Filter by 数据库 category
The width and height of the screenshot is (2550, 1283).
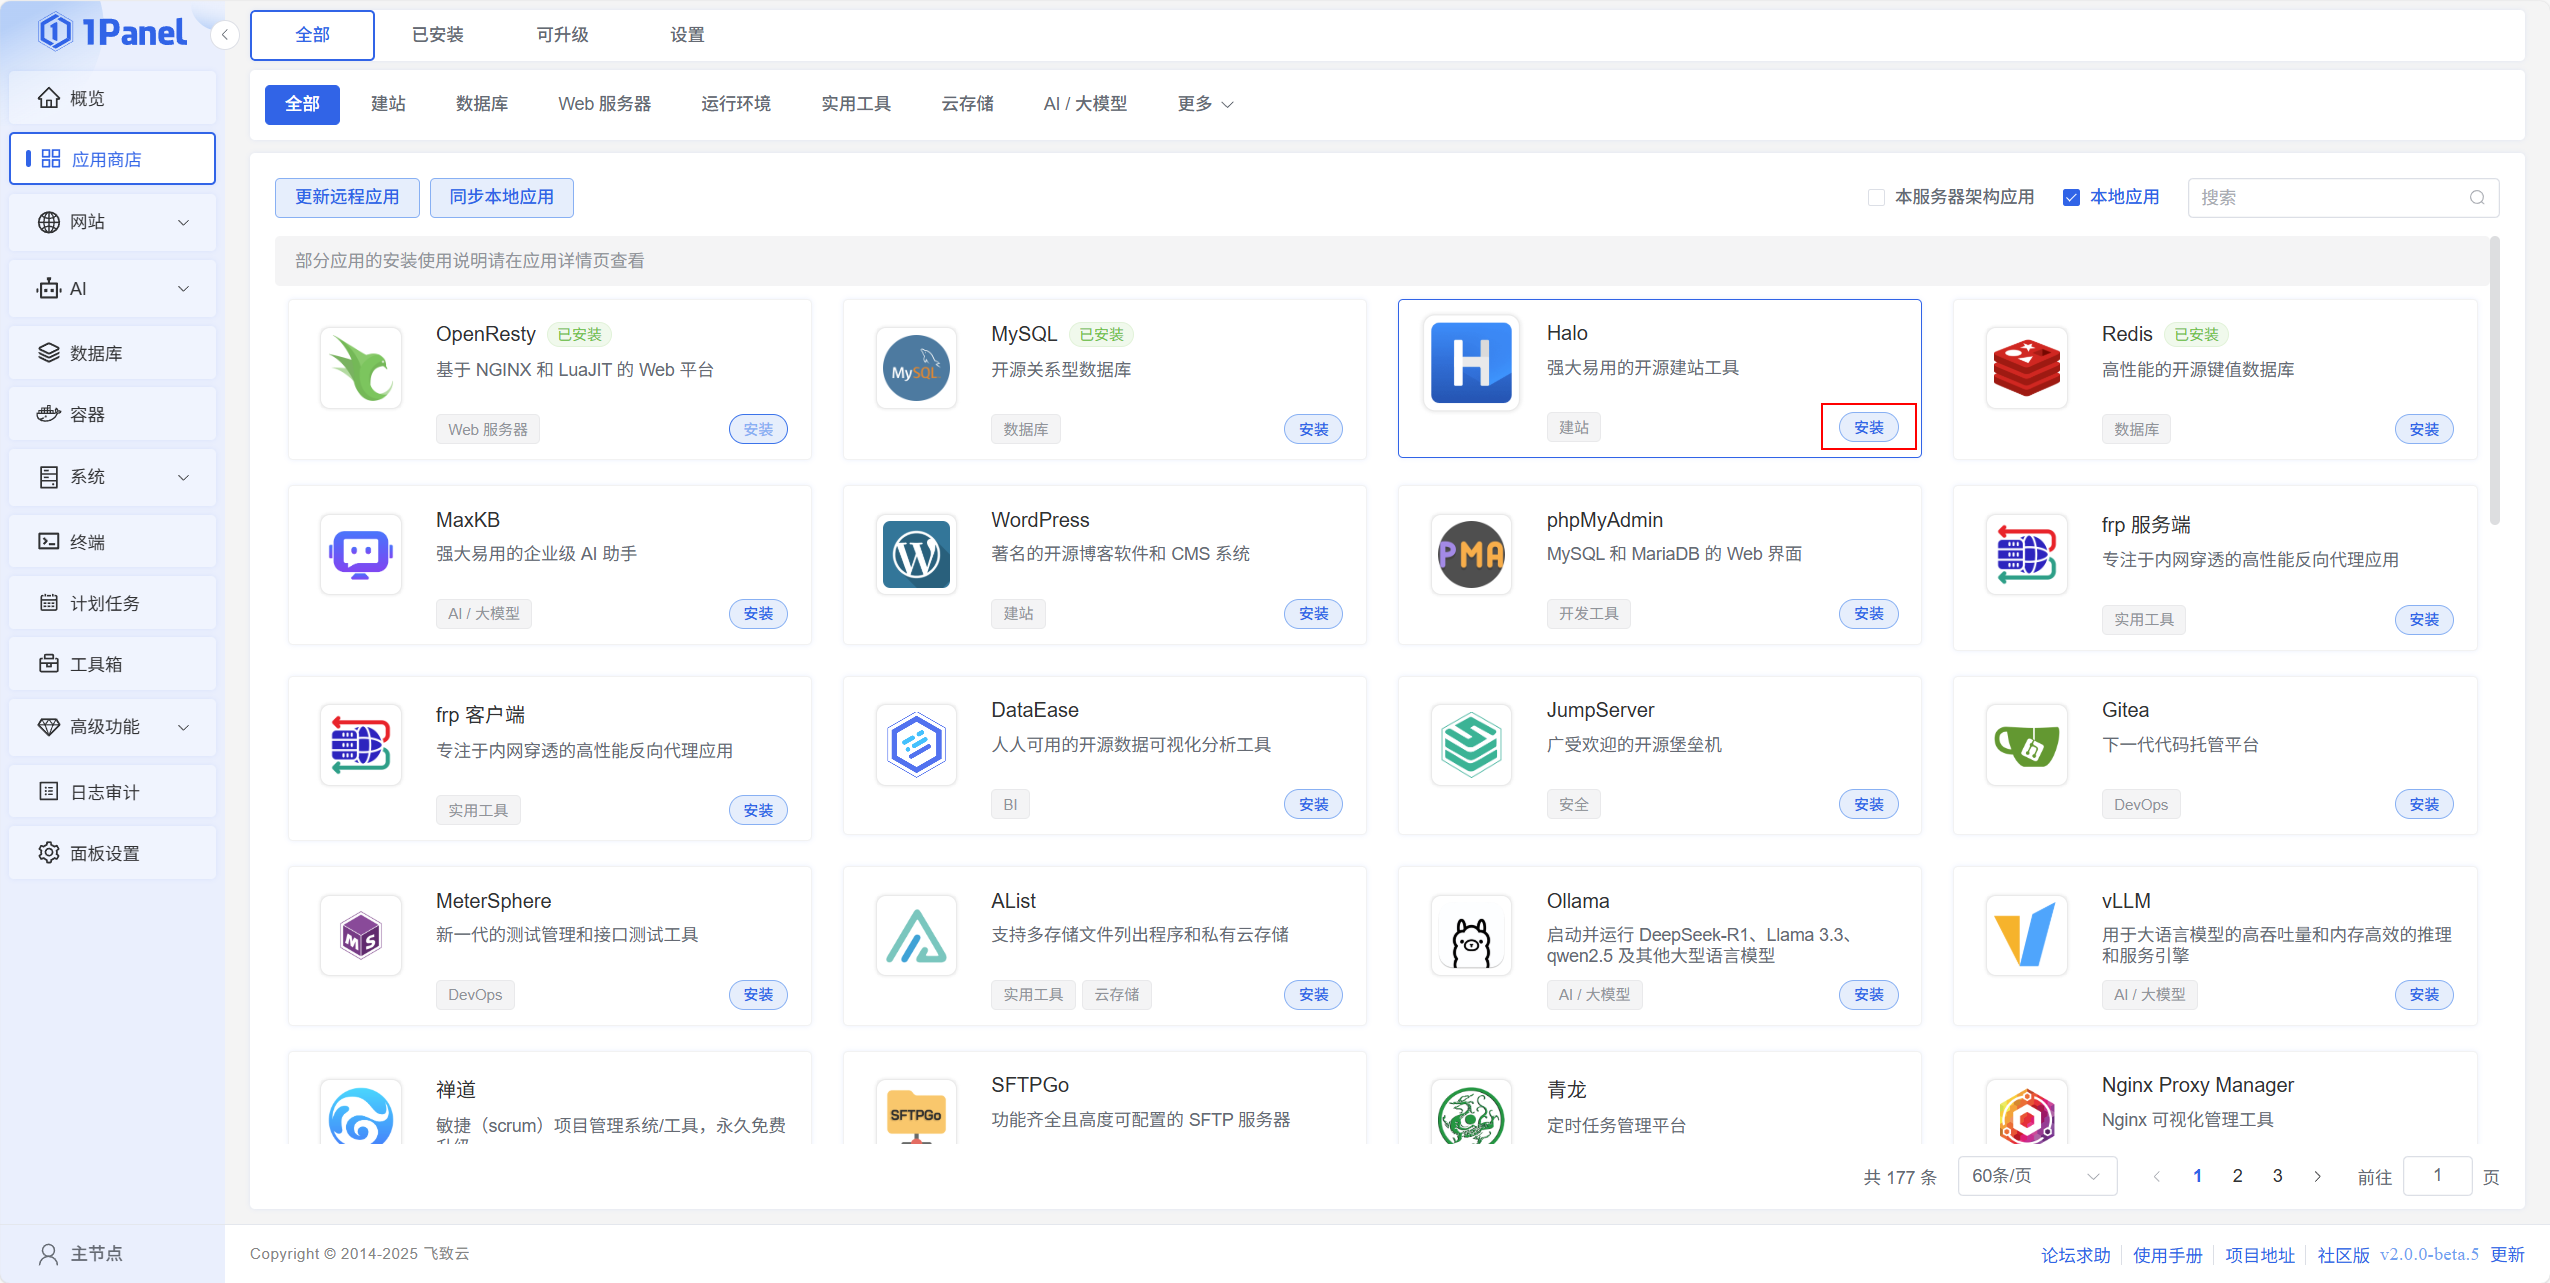[x=482, y=104]
